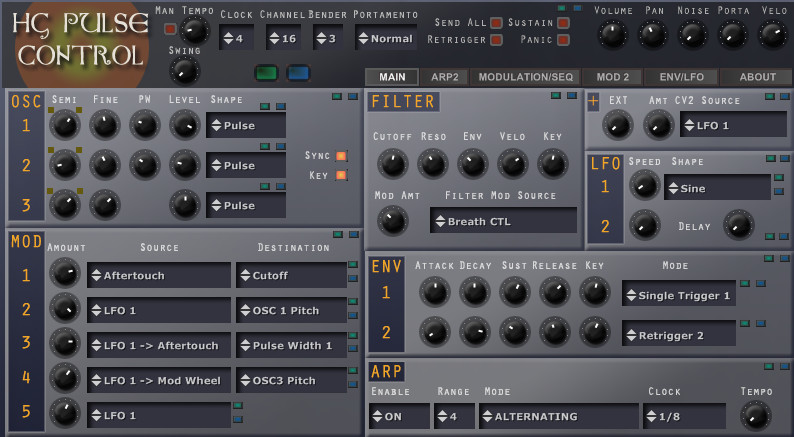Image resolution: width=794 pixels, height=437 pixels.
Task: Change the Channel value 16 stepper
Action: pos(284,38)
